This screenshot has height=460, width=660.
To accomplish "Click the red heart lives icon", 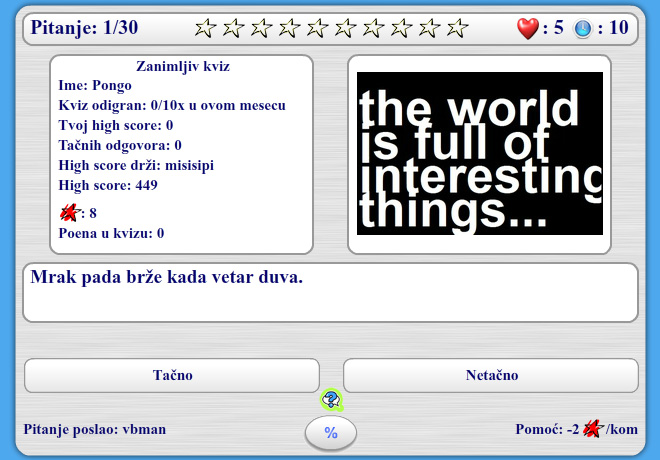I will [527, 28].
